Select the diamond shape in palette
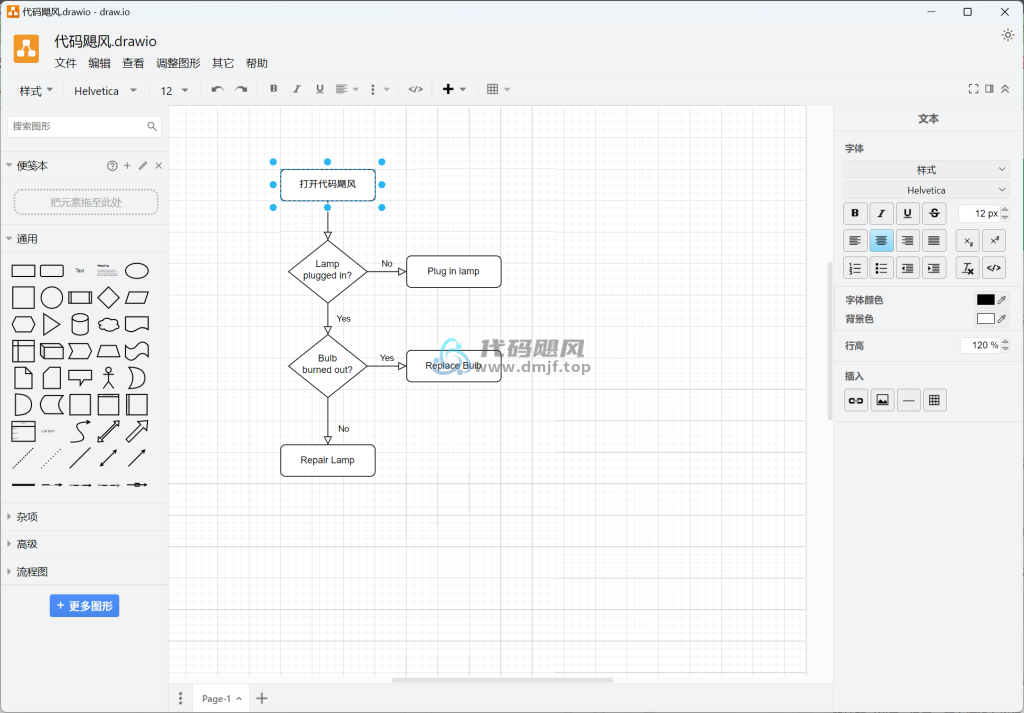Viewport: 1024px width, 713px height. tap(108, 298)
